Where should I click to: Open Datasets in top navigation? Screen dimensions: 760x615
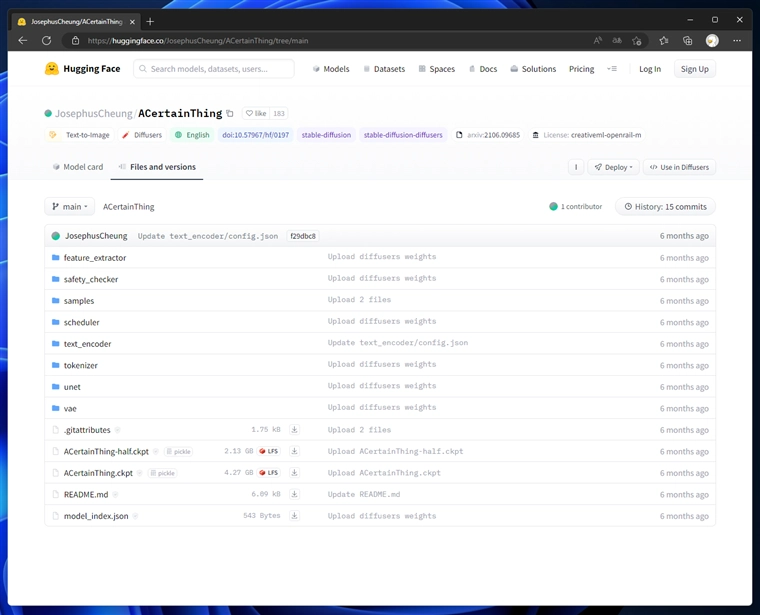pos(384,69)
